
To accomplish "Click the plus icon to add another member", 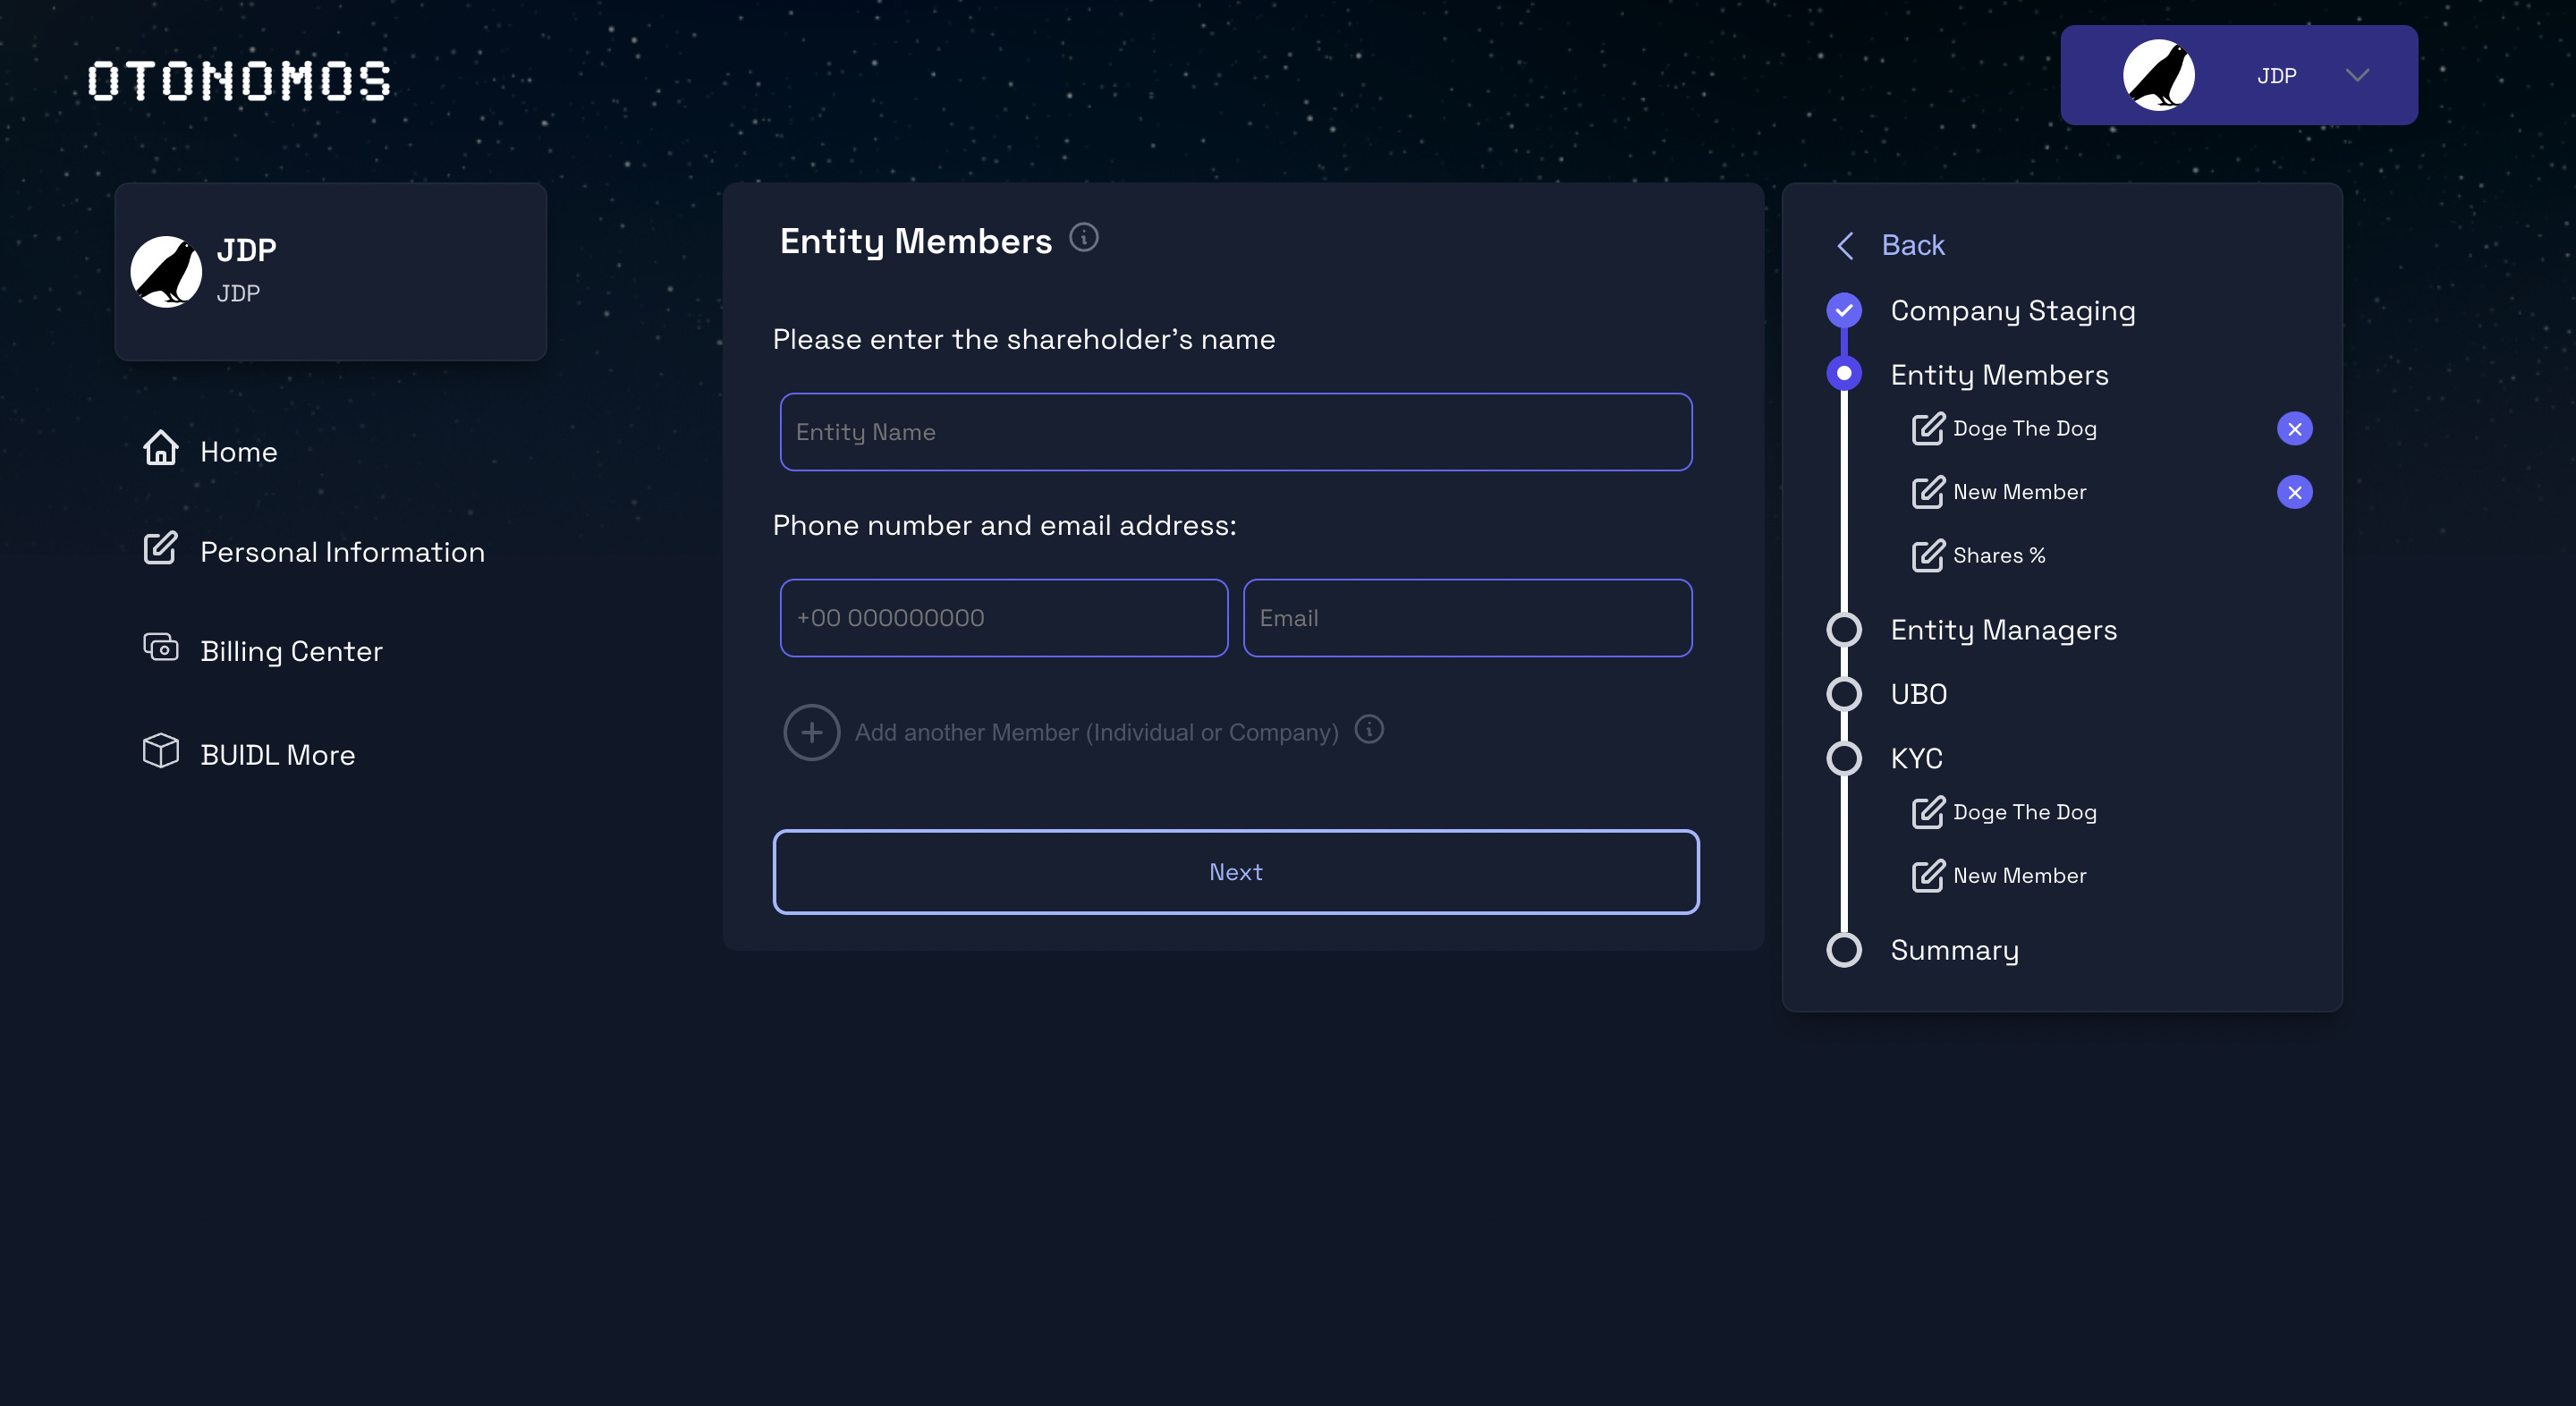I will 811,732.
